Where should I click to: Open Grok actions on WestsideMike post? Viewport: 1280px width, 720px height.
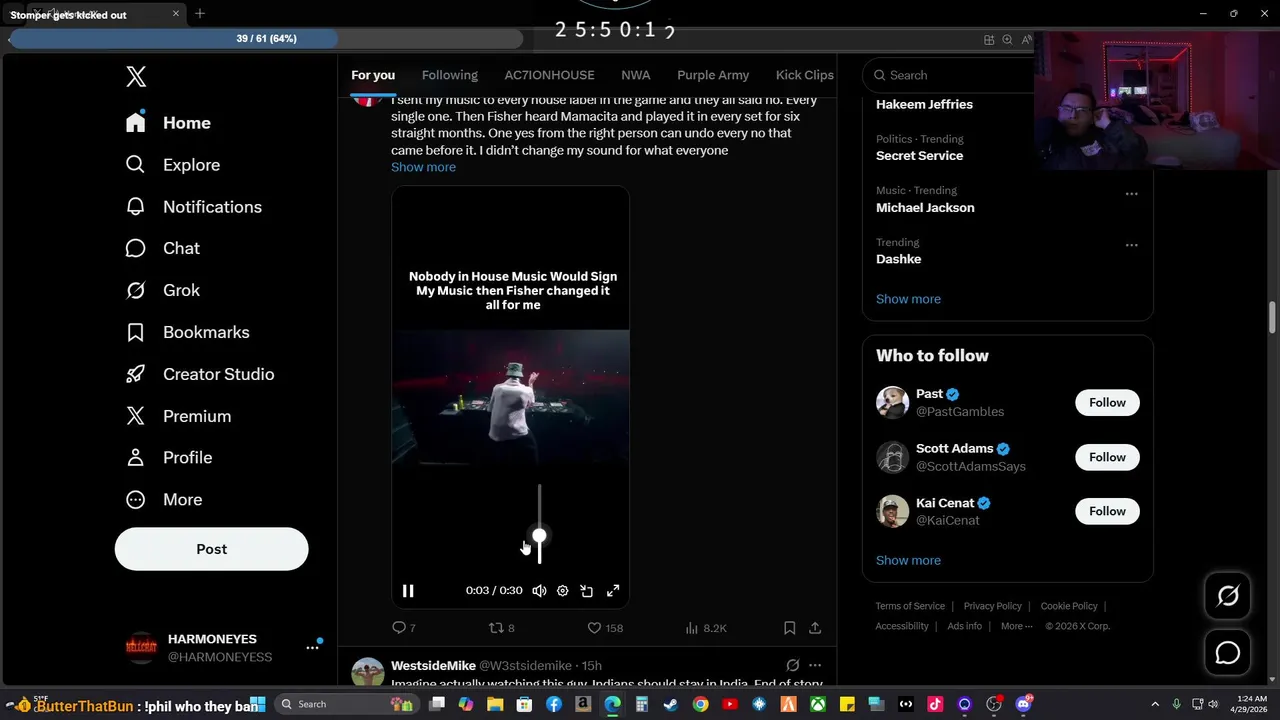(x=792, y=665)
